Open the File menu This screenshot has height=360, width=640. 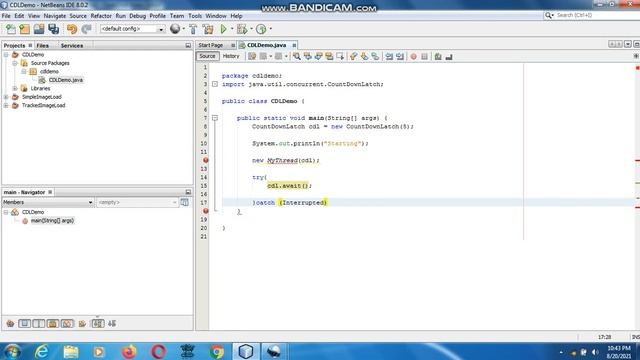pyautogui.click(x=6, y=16)
